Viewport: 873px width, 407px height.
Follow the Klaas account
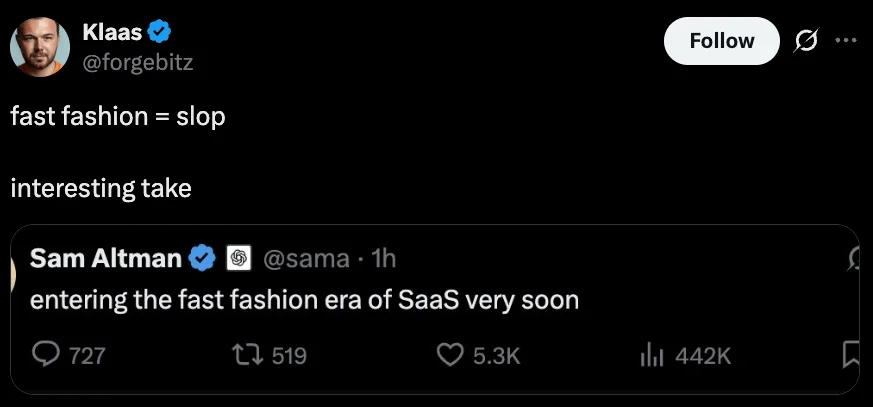(x=722, y=41)
